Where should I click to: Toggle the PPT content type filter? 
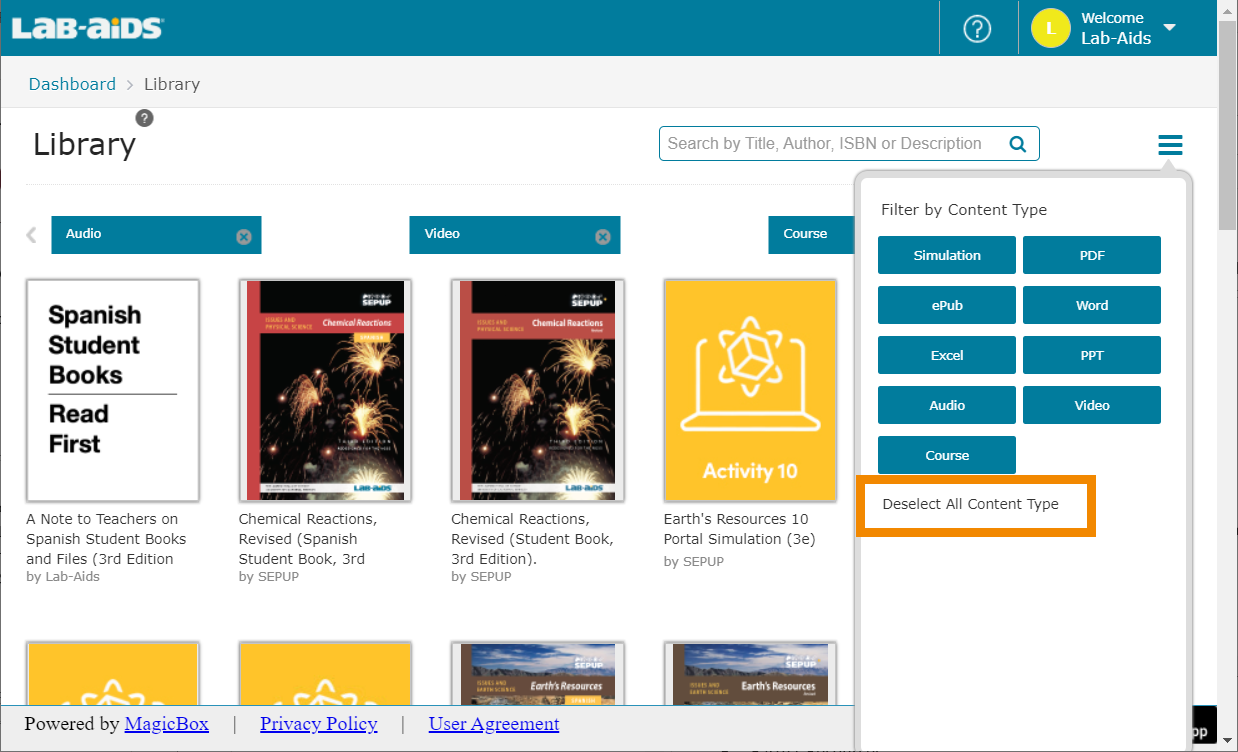click(x=1091, y=355)
